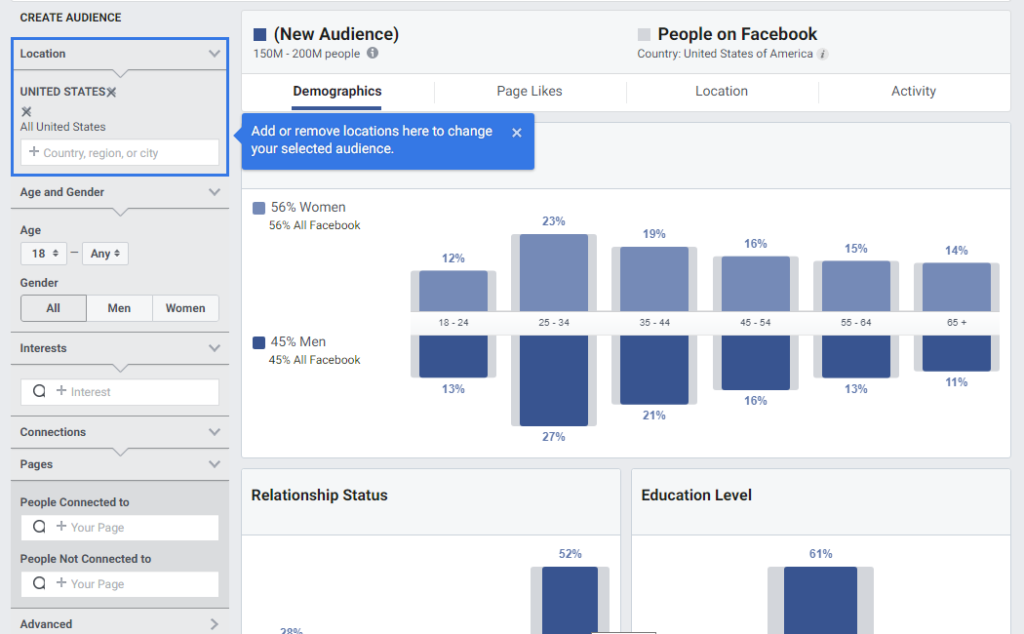Click the All United States text
Screen dimensions: 1024x634
pos(63,127)
